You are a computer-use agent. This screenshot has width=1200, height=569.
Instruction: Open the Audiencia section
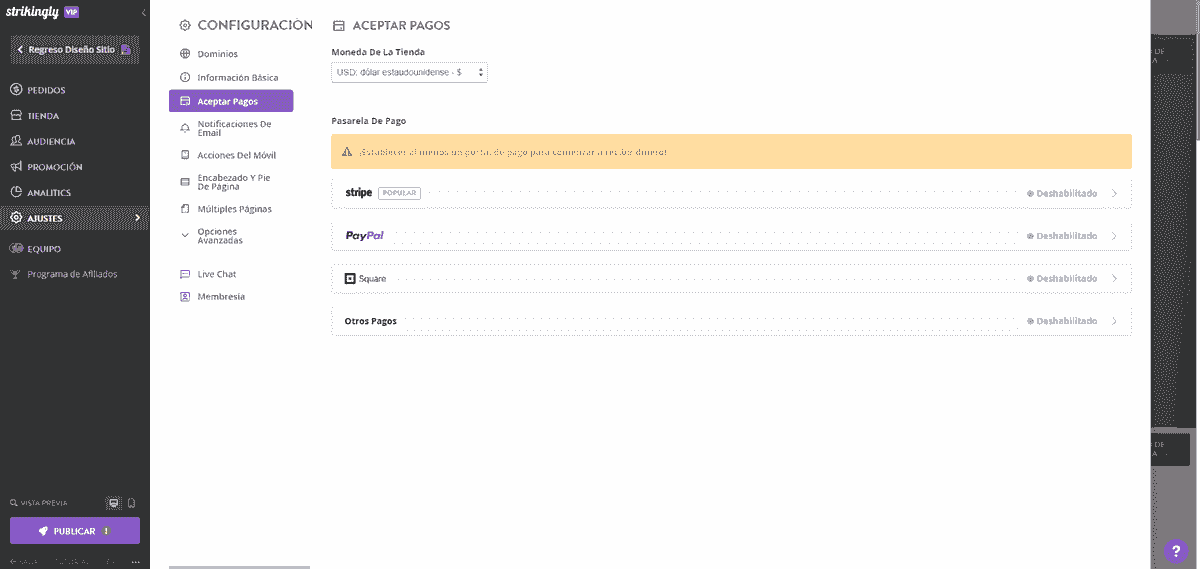pos(50,141)
